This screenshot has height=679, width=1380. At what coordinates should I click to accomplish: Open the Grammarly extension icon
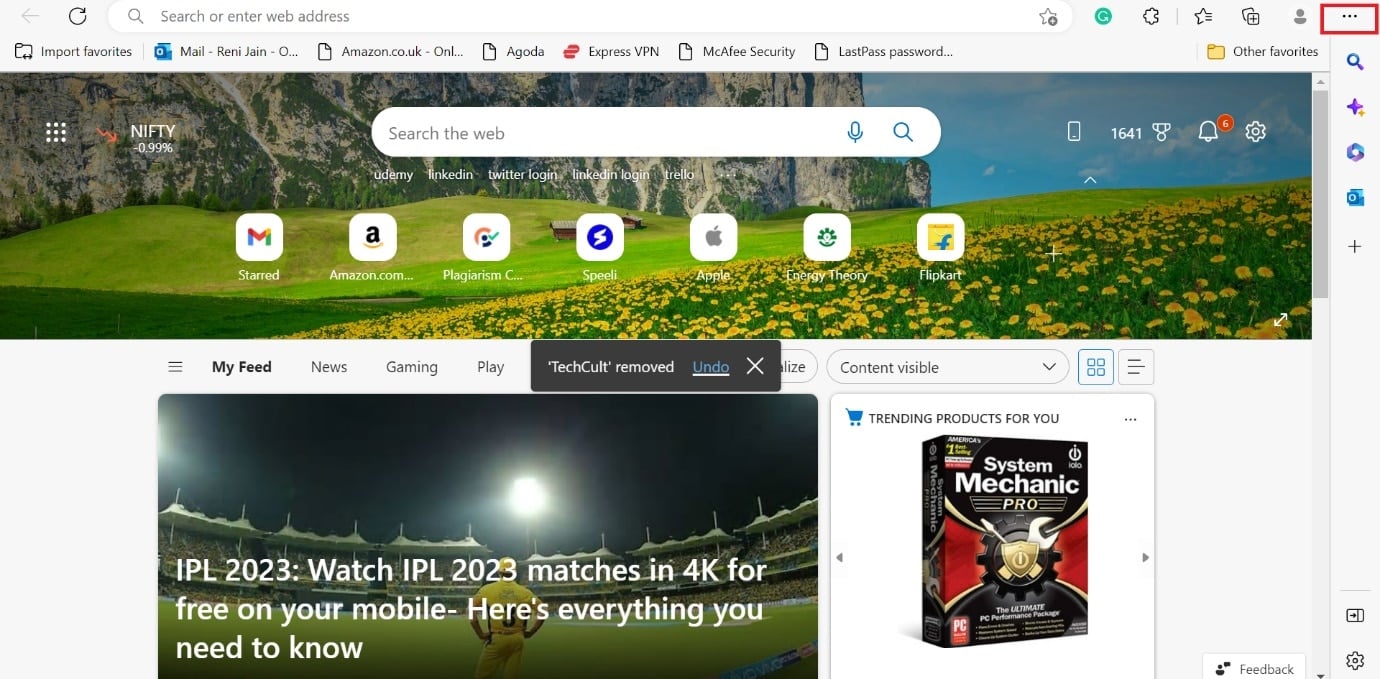1102,16
